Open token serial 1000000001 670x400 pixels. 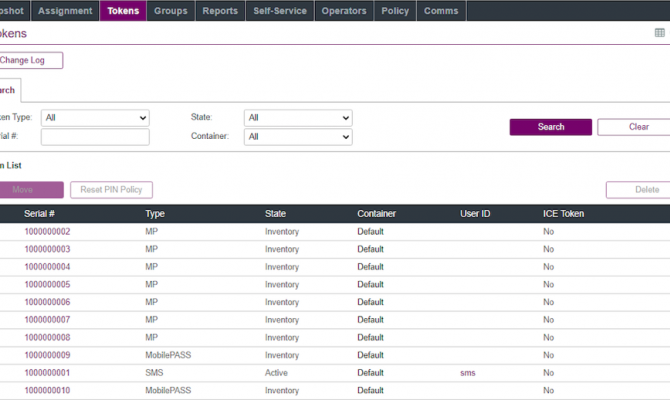pos(47,373)
